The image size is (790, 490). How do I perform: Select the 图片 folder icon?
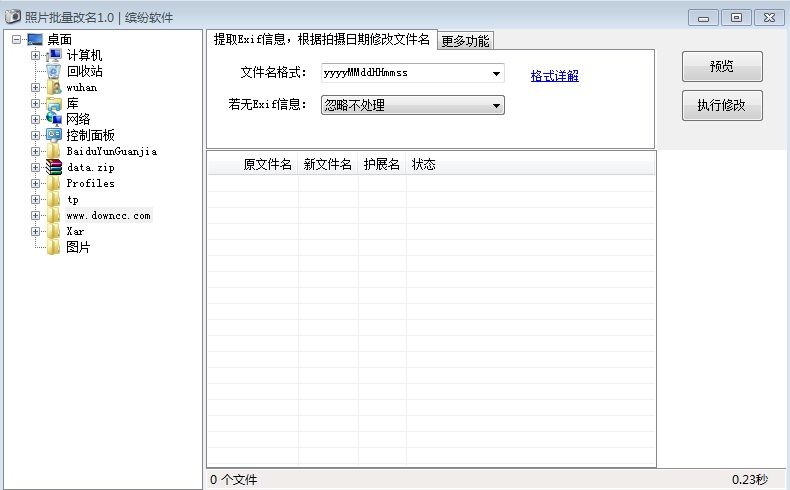click(x=54, y=247)
